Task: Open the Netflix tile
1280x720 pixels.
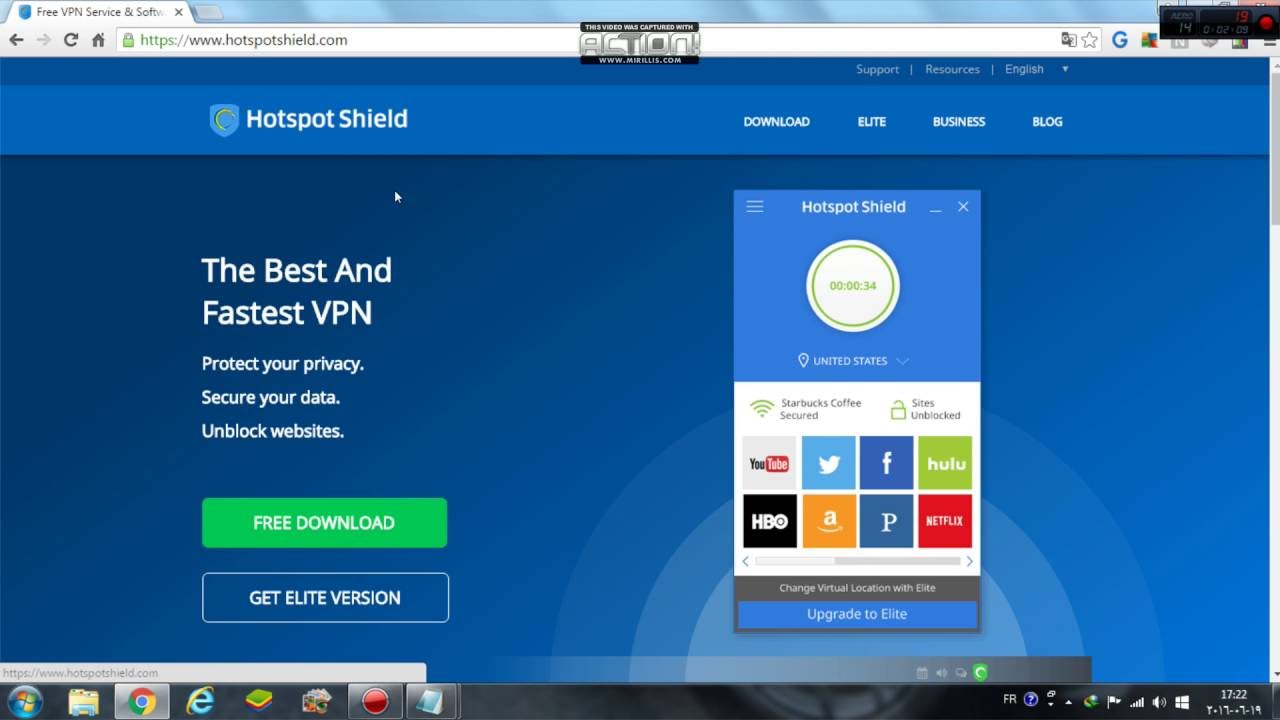Action: (x=945, y=521)
